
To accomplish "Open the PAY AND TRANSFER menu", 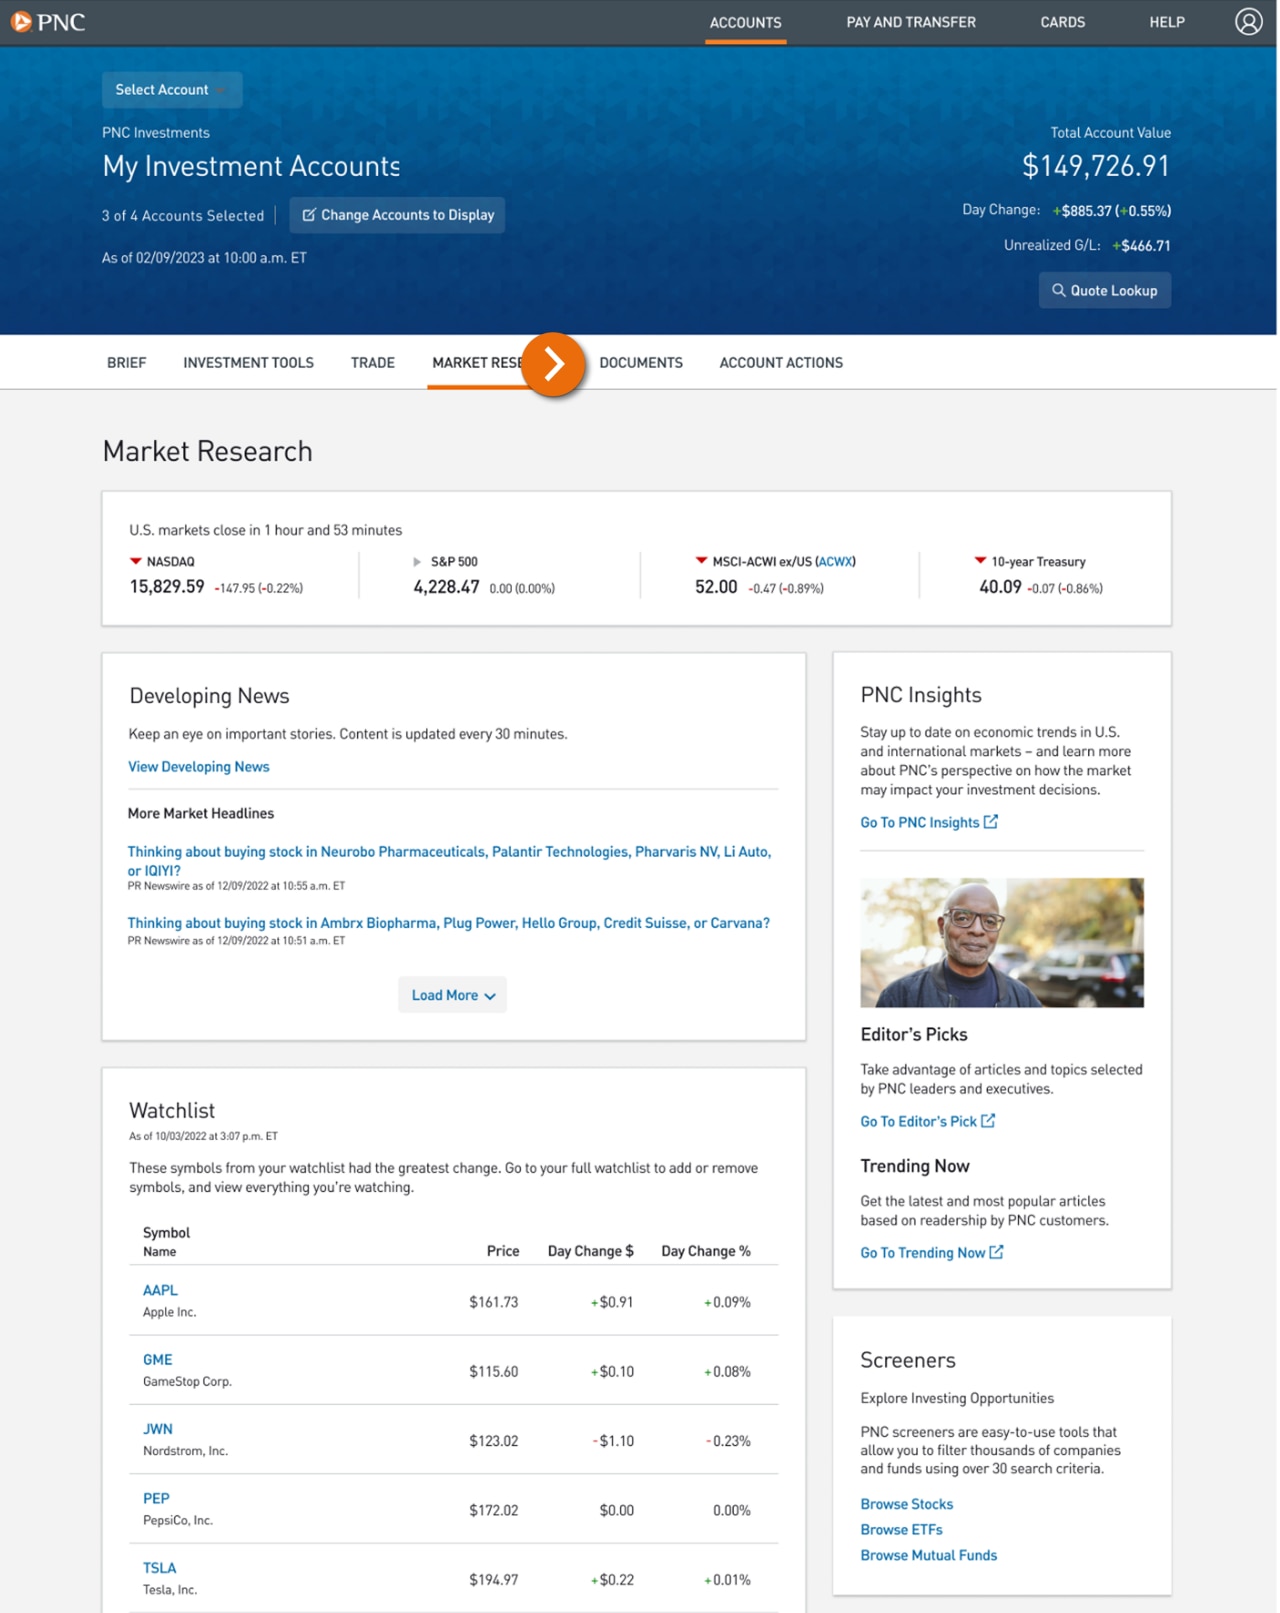I will click(x=910, y=22).
